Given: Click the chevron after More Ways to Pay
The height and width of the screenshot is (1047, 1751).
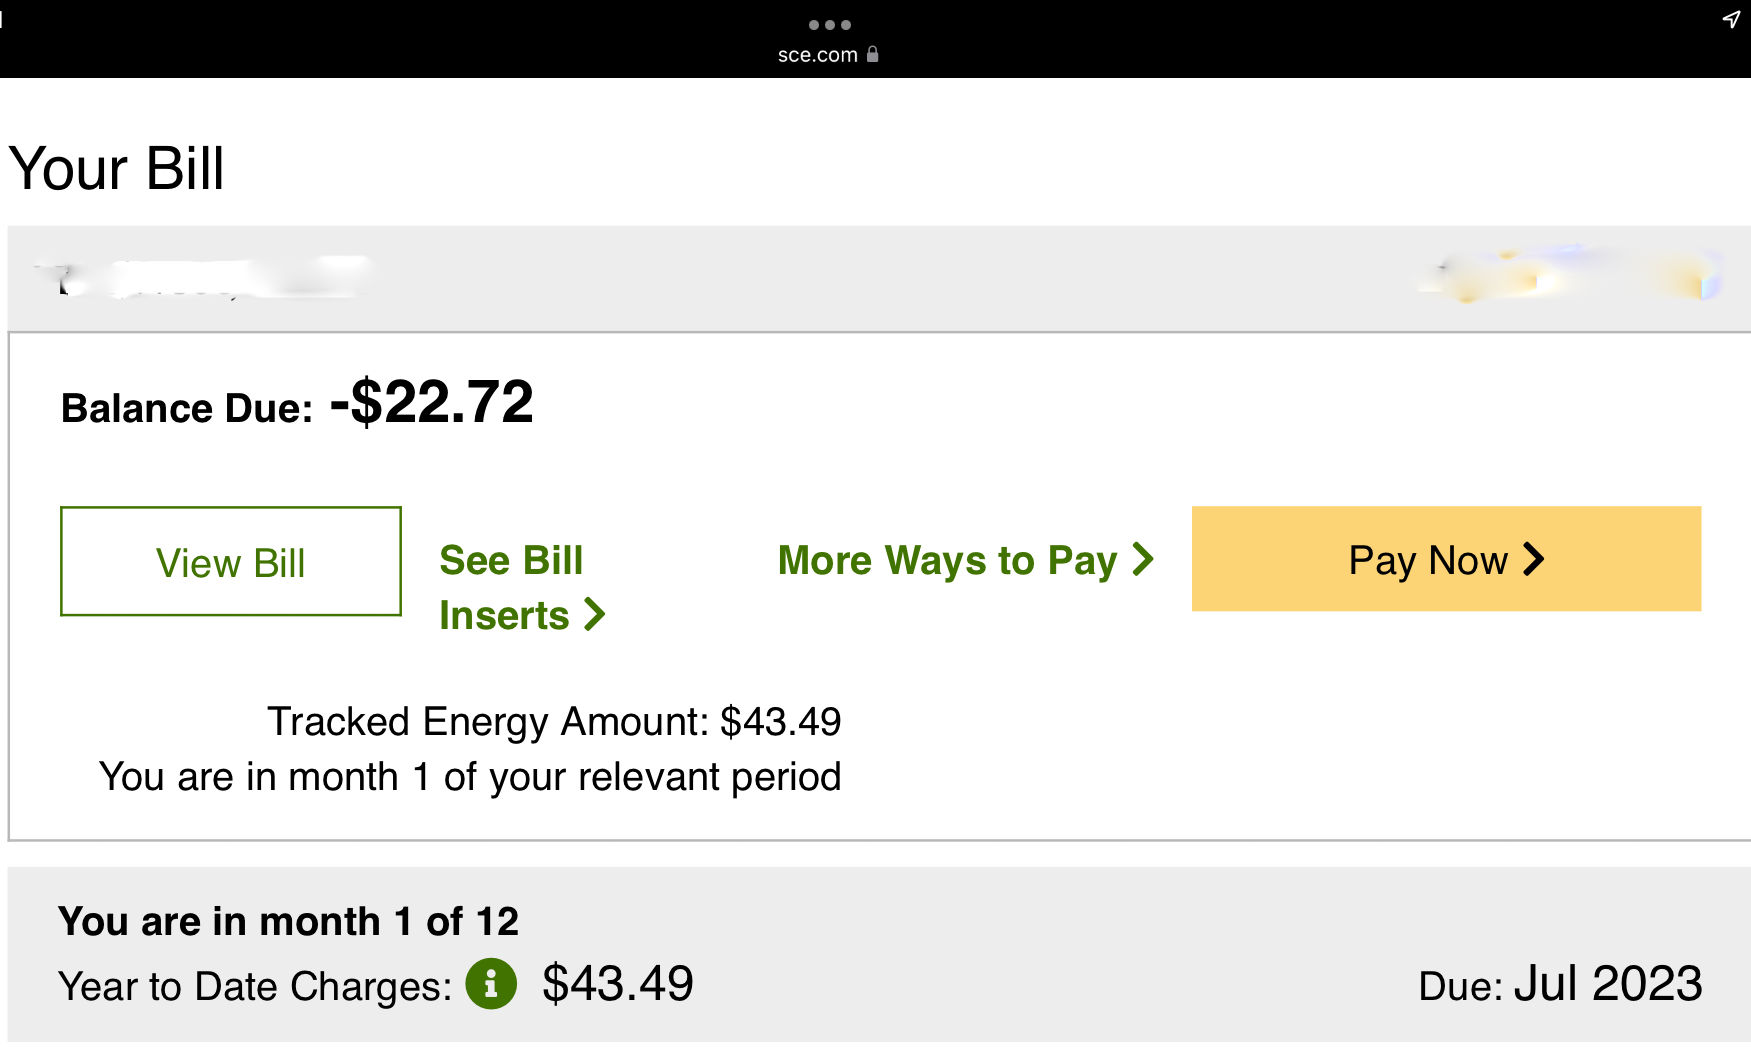Looking at the screenshot, I should coord(1143,559).
